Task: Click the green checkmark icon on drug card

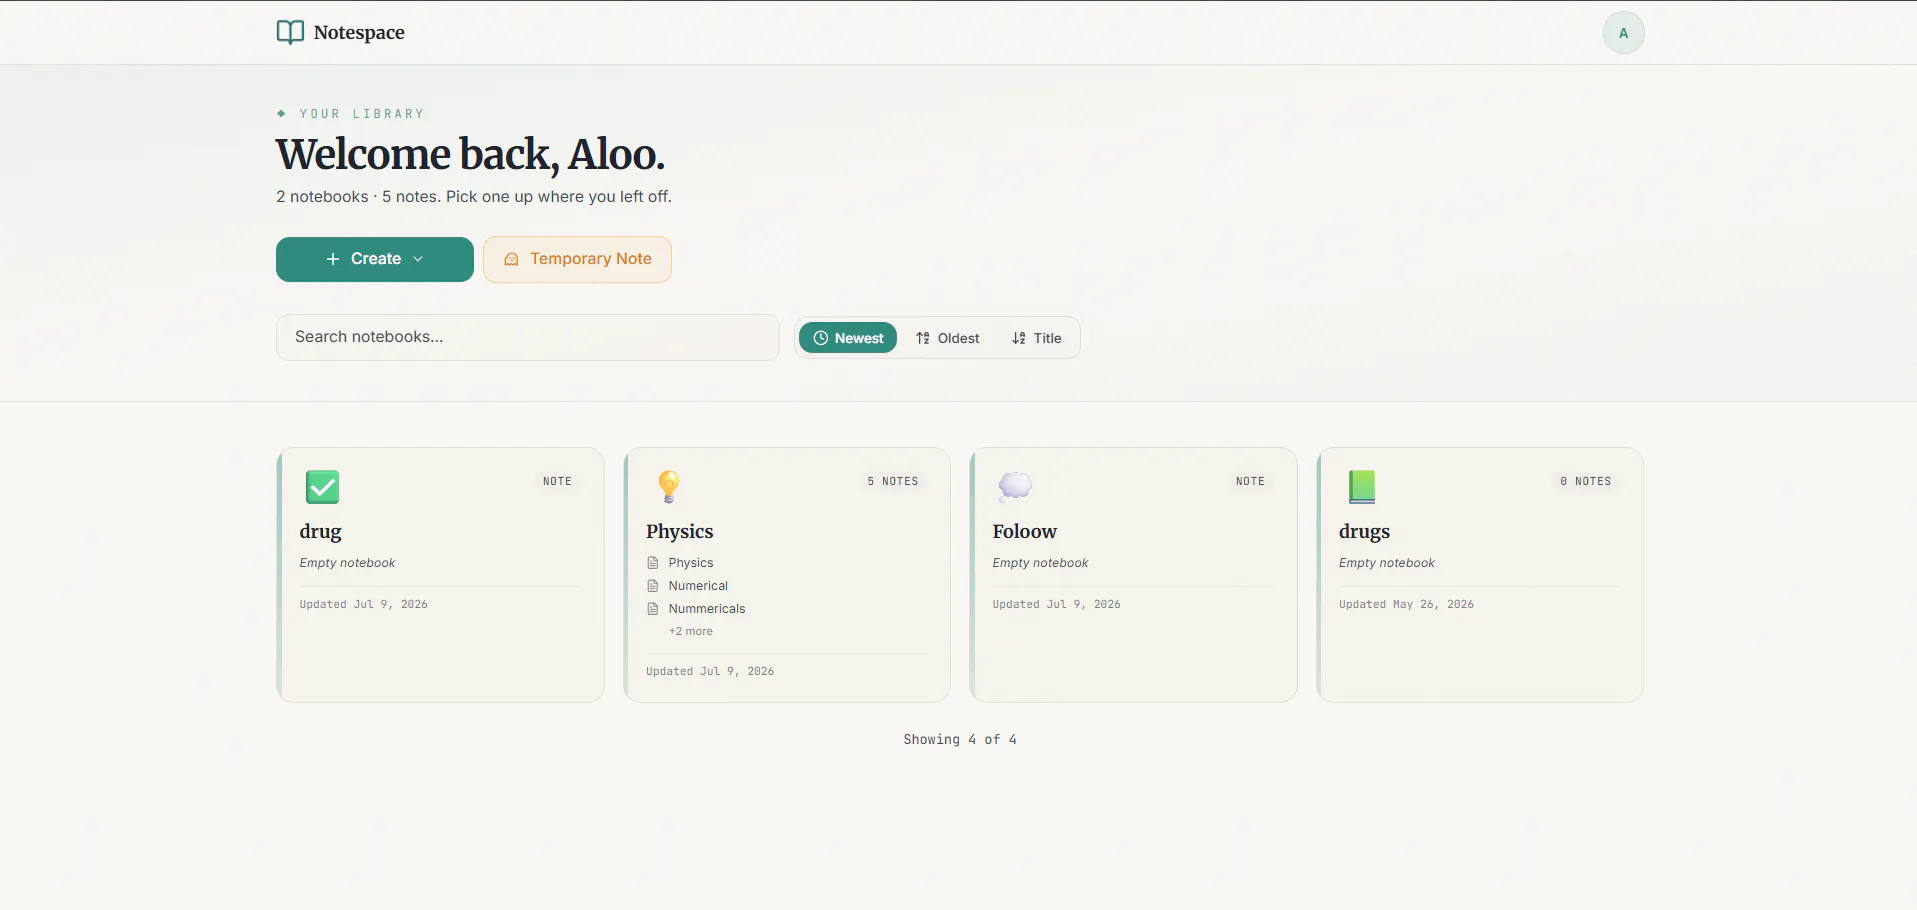Action: tap(322, 487)
